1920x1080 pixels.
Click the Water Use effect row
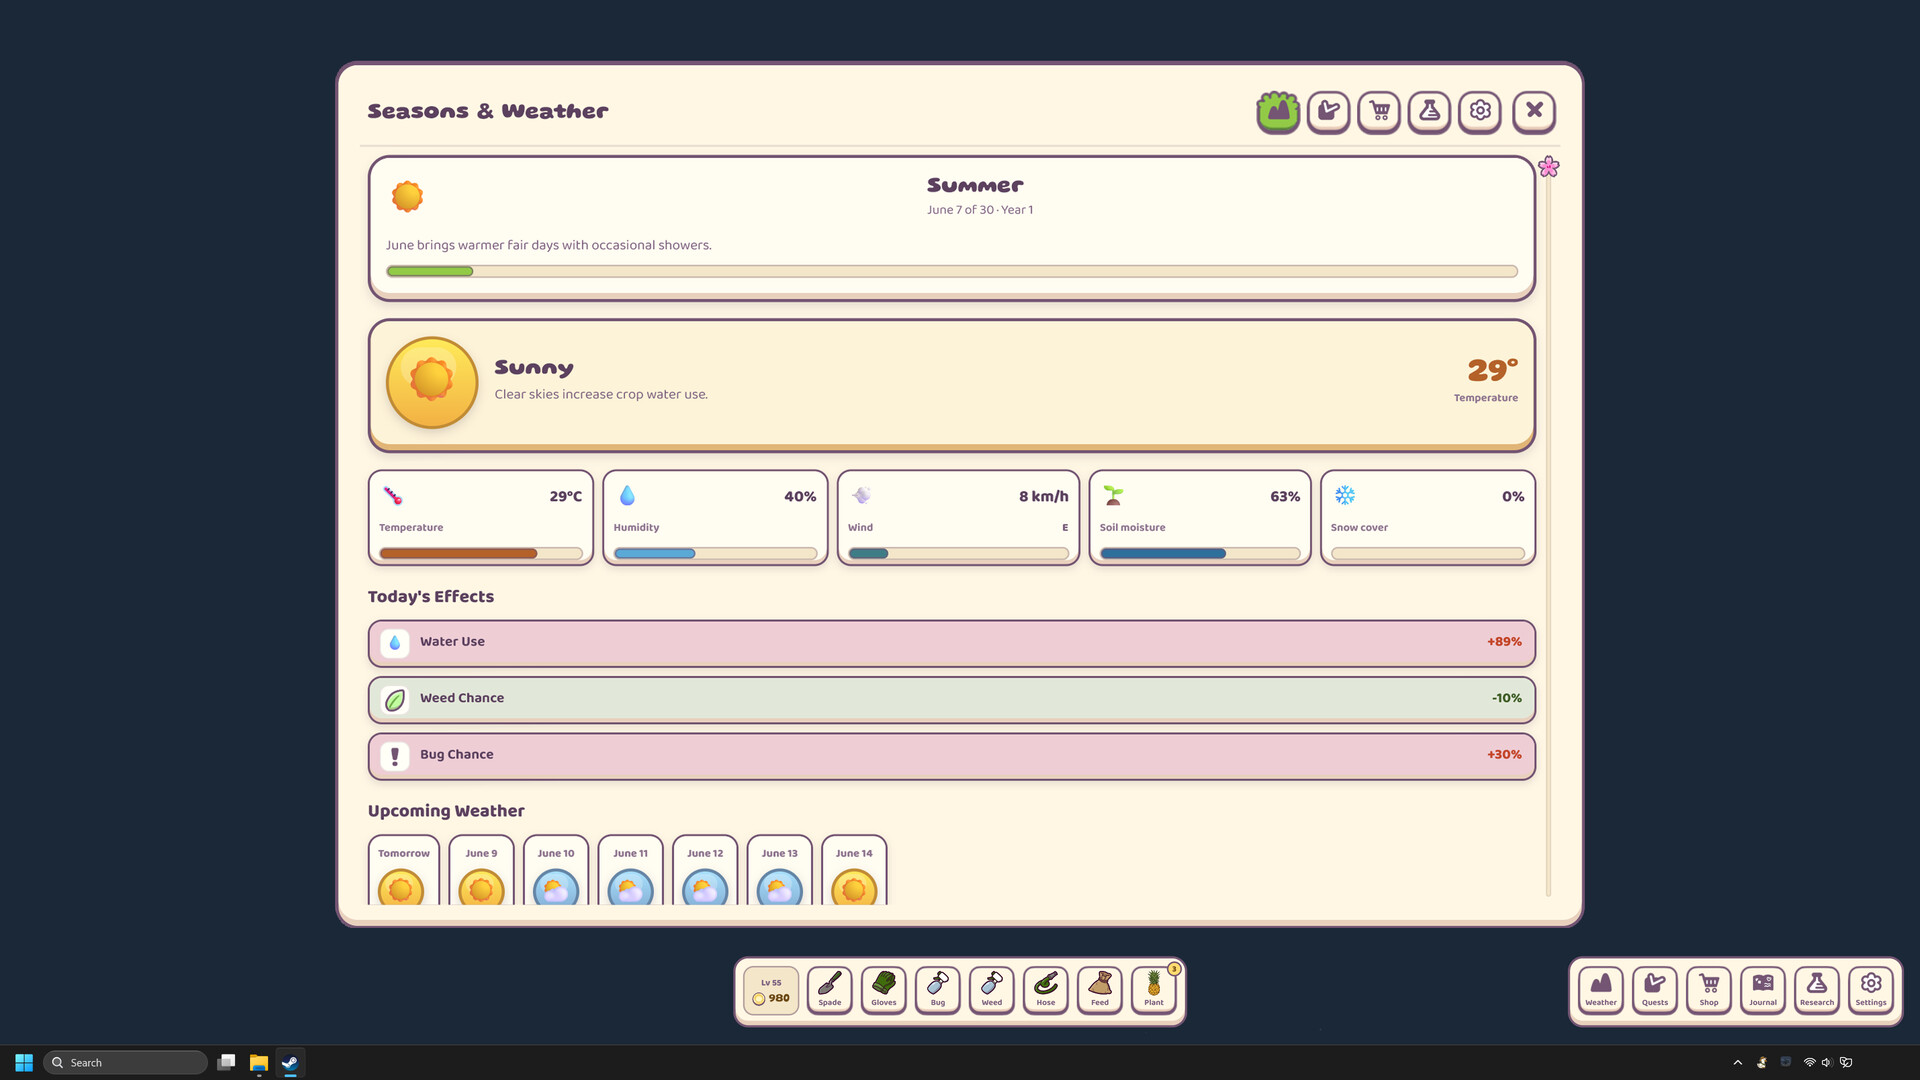click(x=952, y=643)
